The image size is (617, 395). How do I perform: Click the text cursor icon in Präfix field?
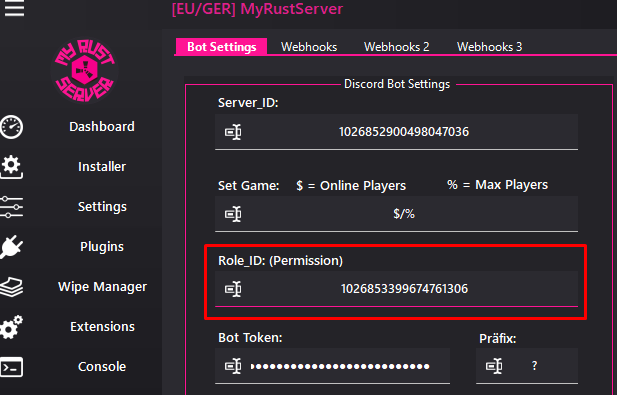[x=494, y=366]
